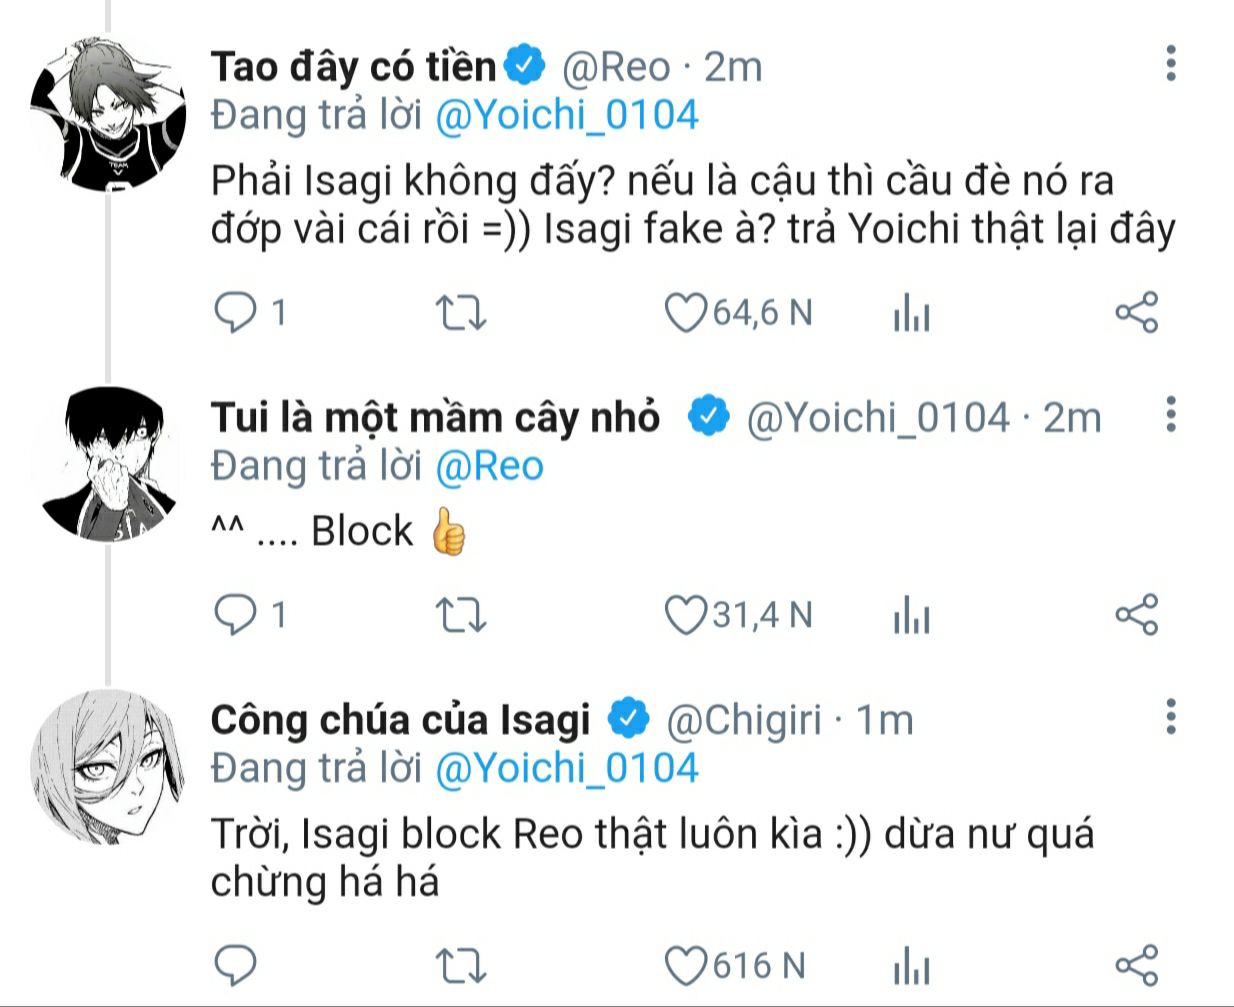Like Chigiri's tweet with 616 N likes
This screenshot has height=1007, width=1234.
coord(686,965)
